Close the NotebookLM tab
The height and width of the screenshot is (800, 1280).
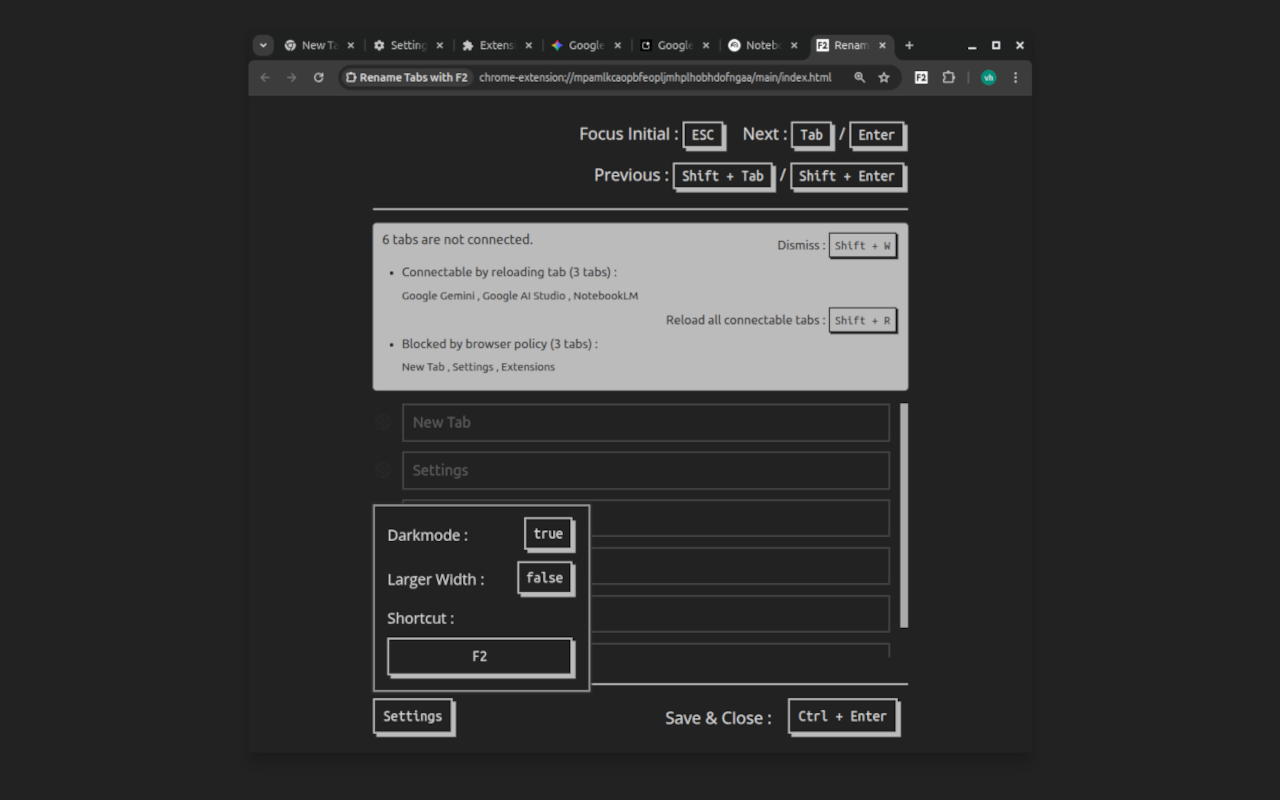[x=795, y=45]
